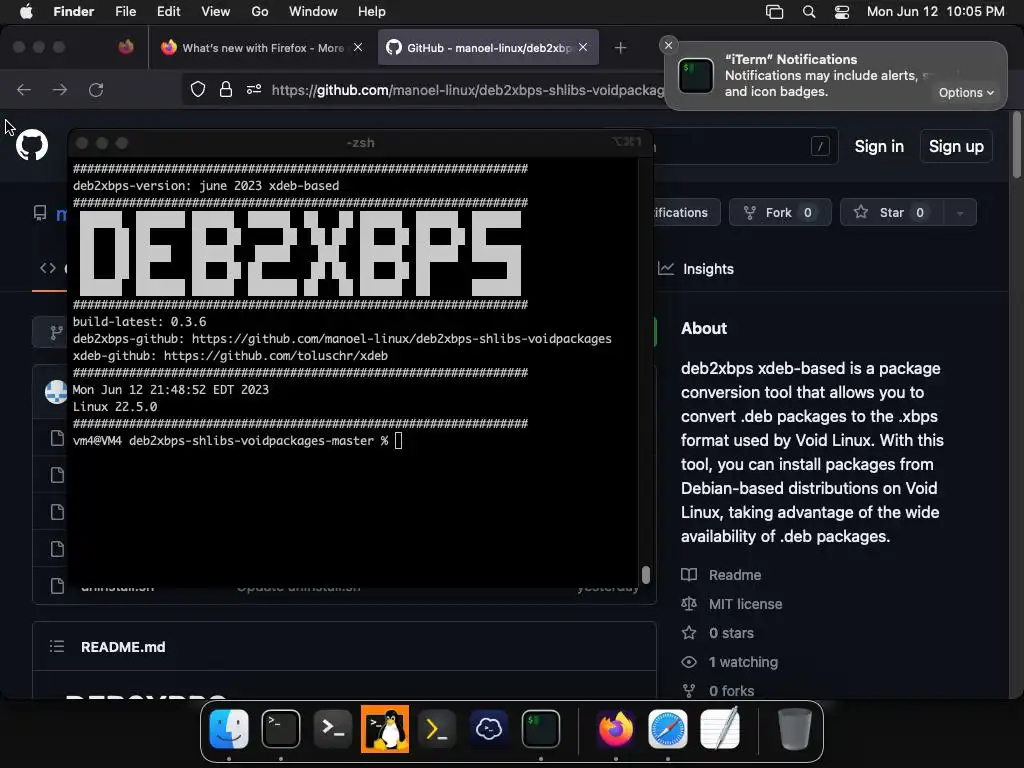Dismiss the iTerm notification
Screen dimensions: 1024x768
668,45
